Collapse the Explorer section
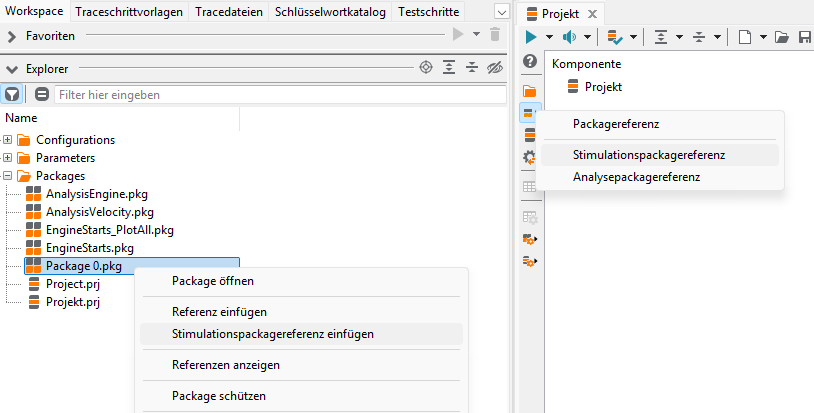Viewport: 814px width, 413px height. click(x=12, y=69)
